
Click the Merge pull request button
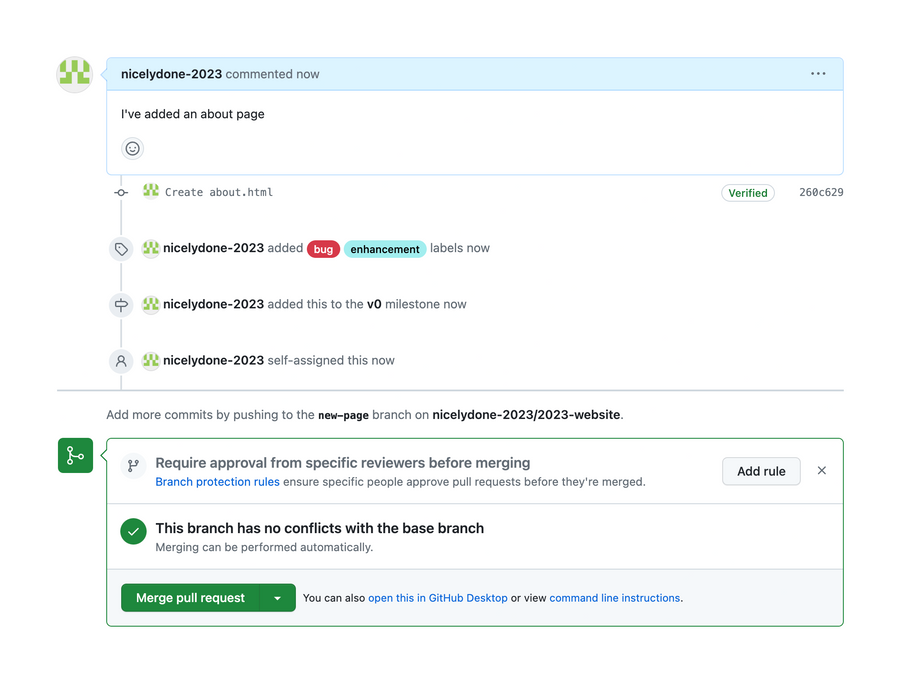(x=190, y=597)
